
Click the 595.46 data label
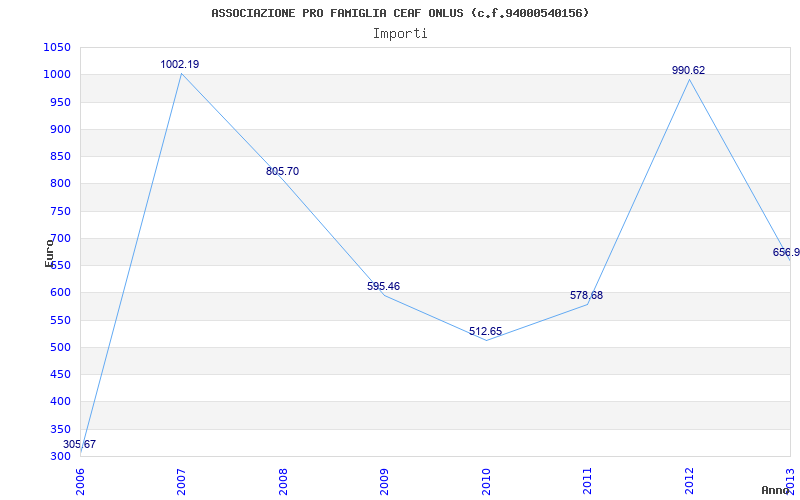tap(383, 286)
